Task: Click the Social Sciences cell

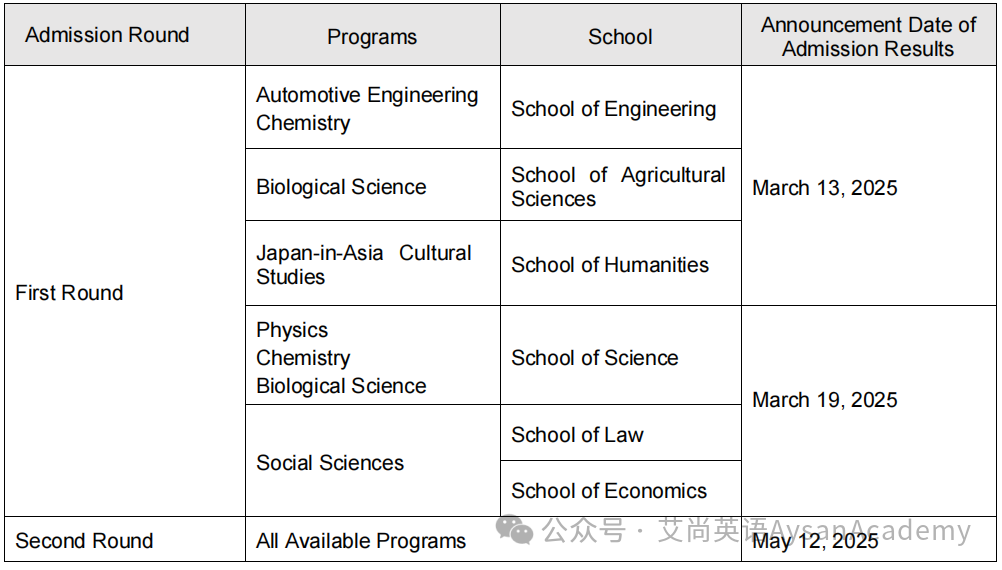Action: click(373, 461)
